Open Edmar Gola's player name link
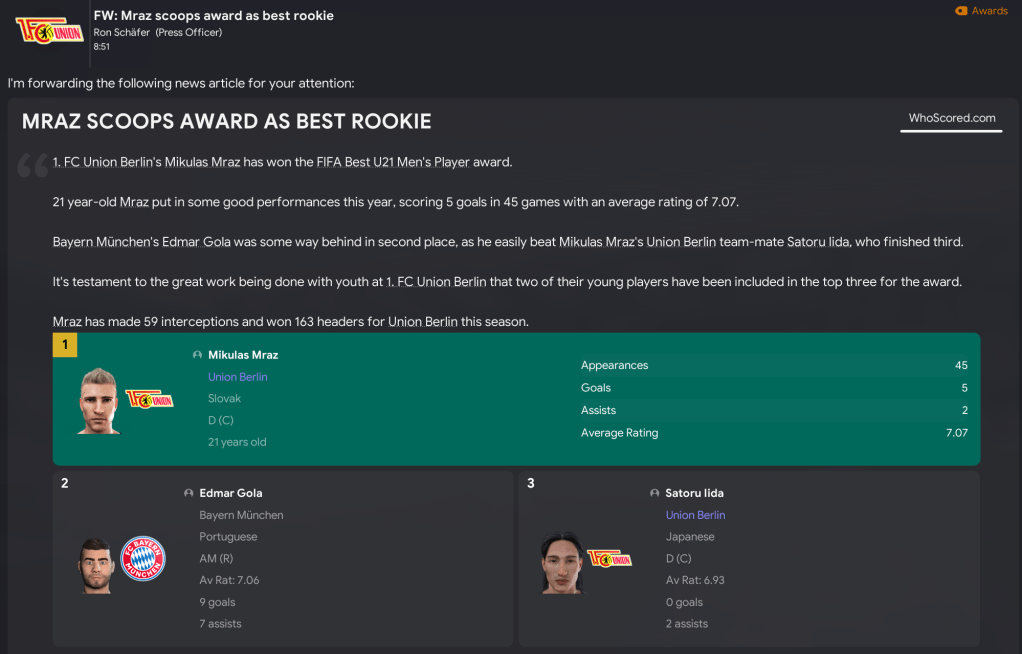The height and width of the screenshot is (654, 1022). (231, 493)
